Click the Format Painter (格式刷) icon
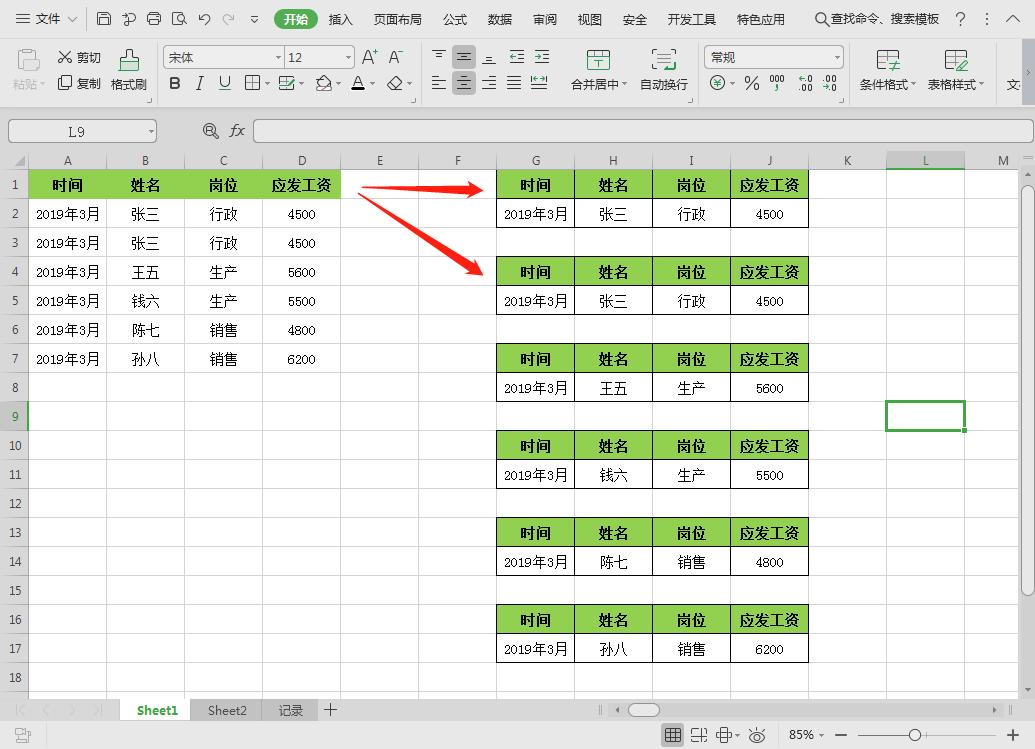 pyautogui.click(x=128, y=69)
